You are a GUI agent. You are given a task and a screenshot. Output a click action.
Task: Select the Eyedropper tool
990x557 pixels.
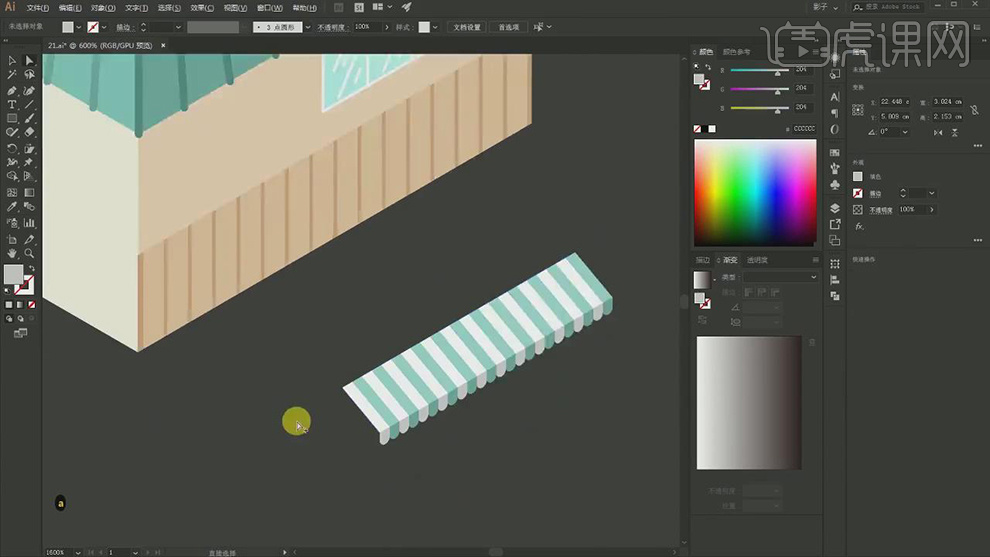click(12, 207)
